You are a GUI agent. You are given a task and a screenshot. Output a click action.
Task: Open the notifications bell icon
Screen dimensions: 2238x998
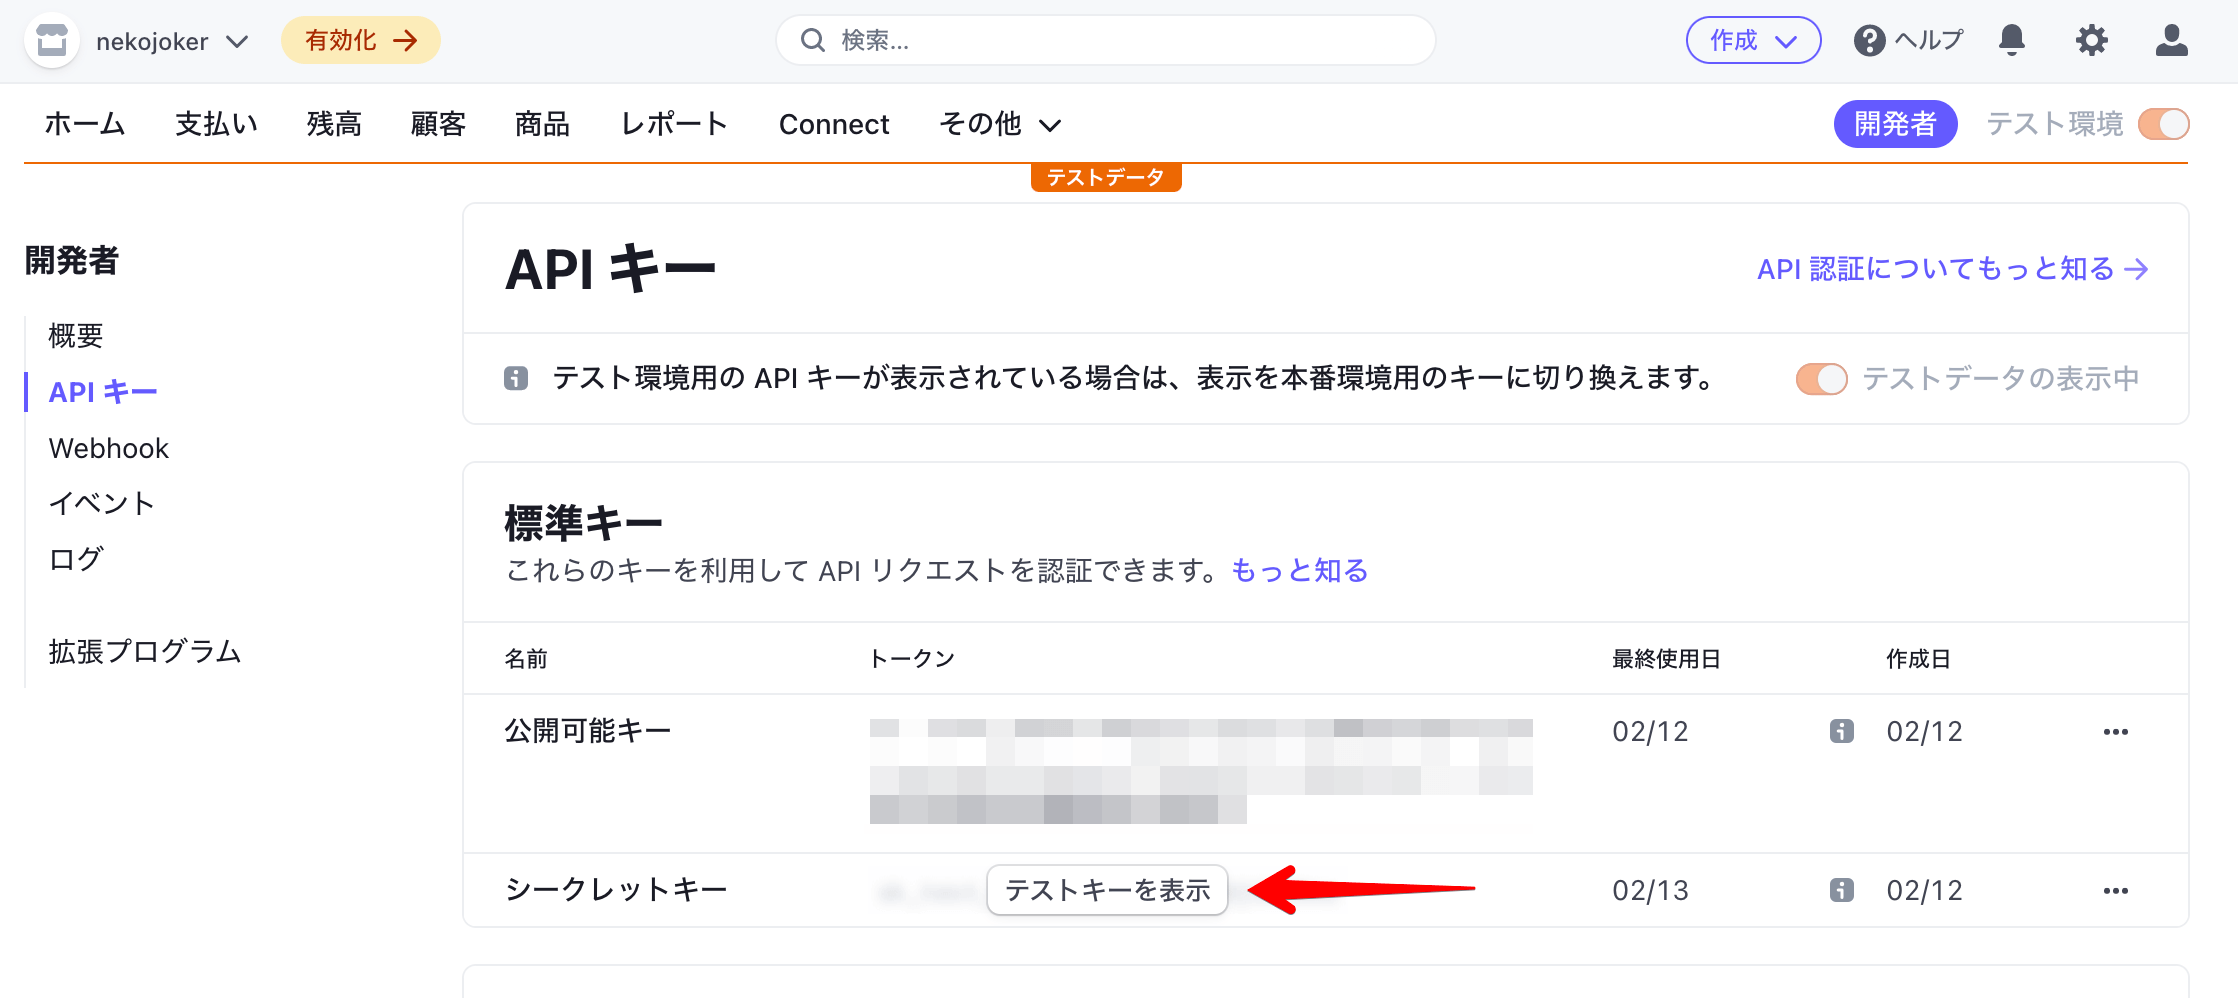[x=2012, y=40]
